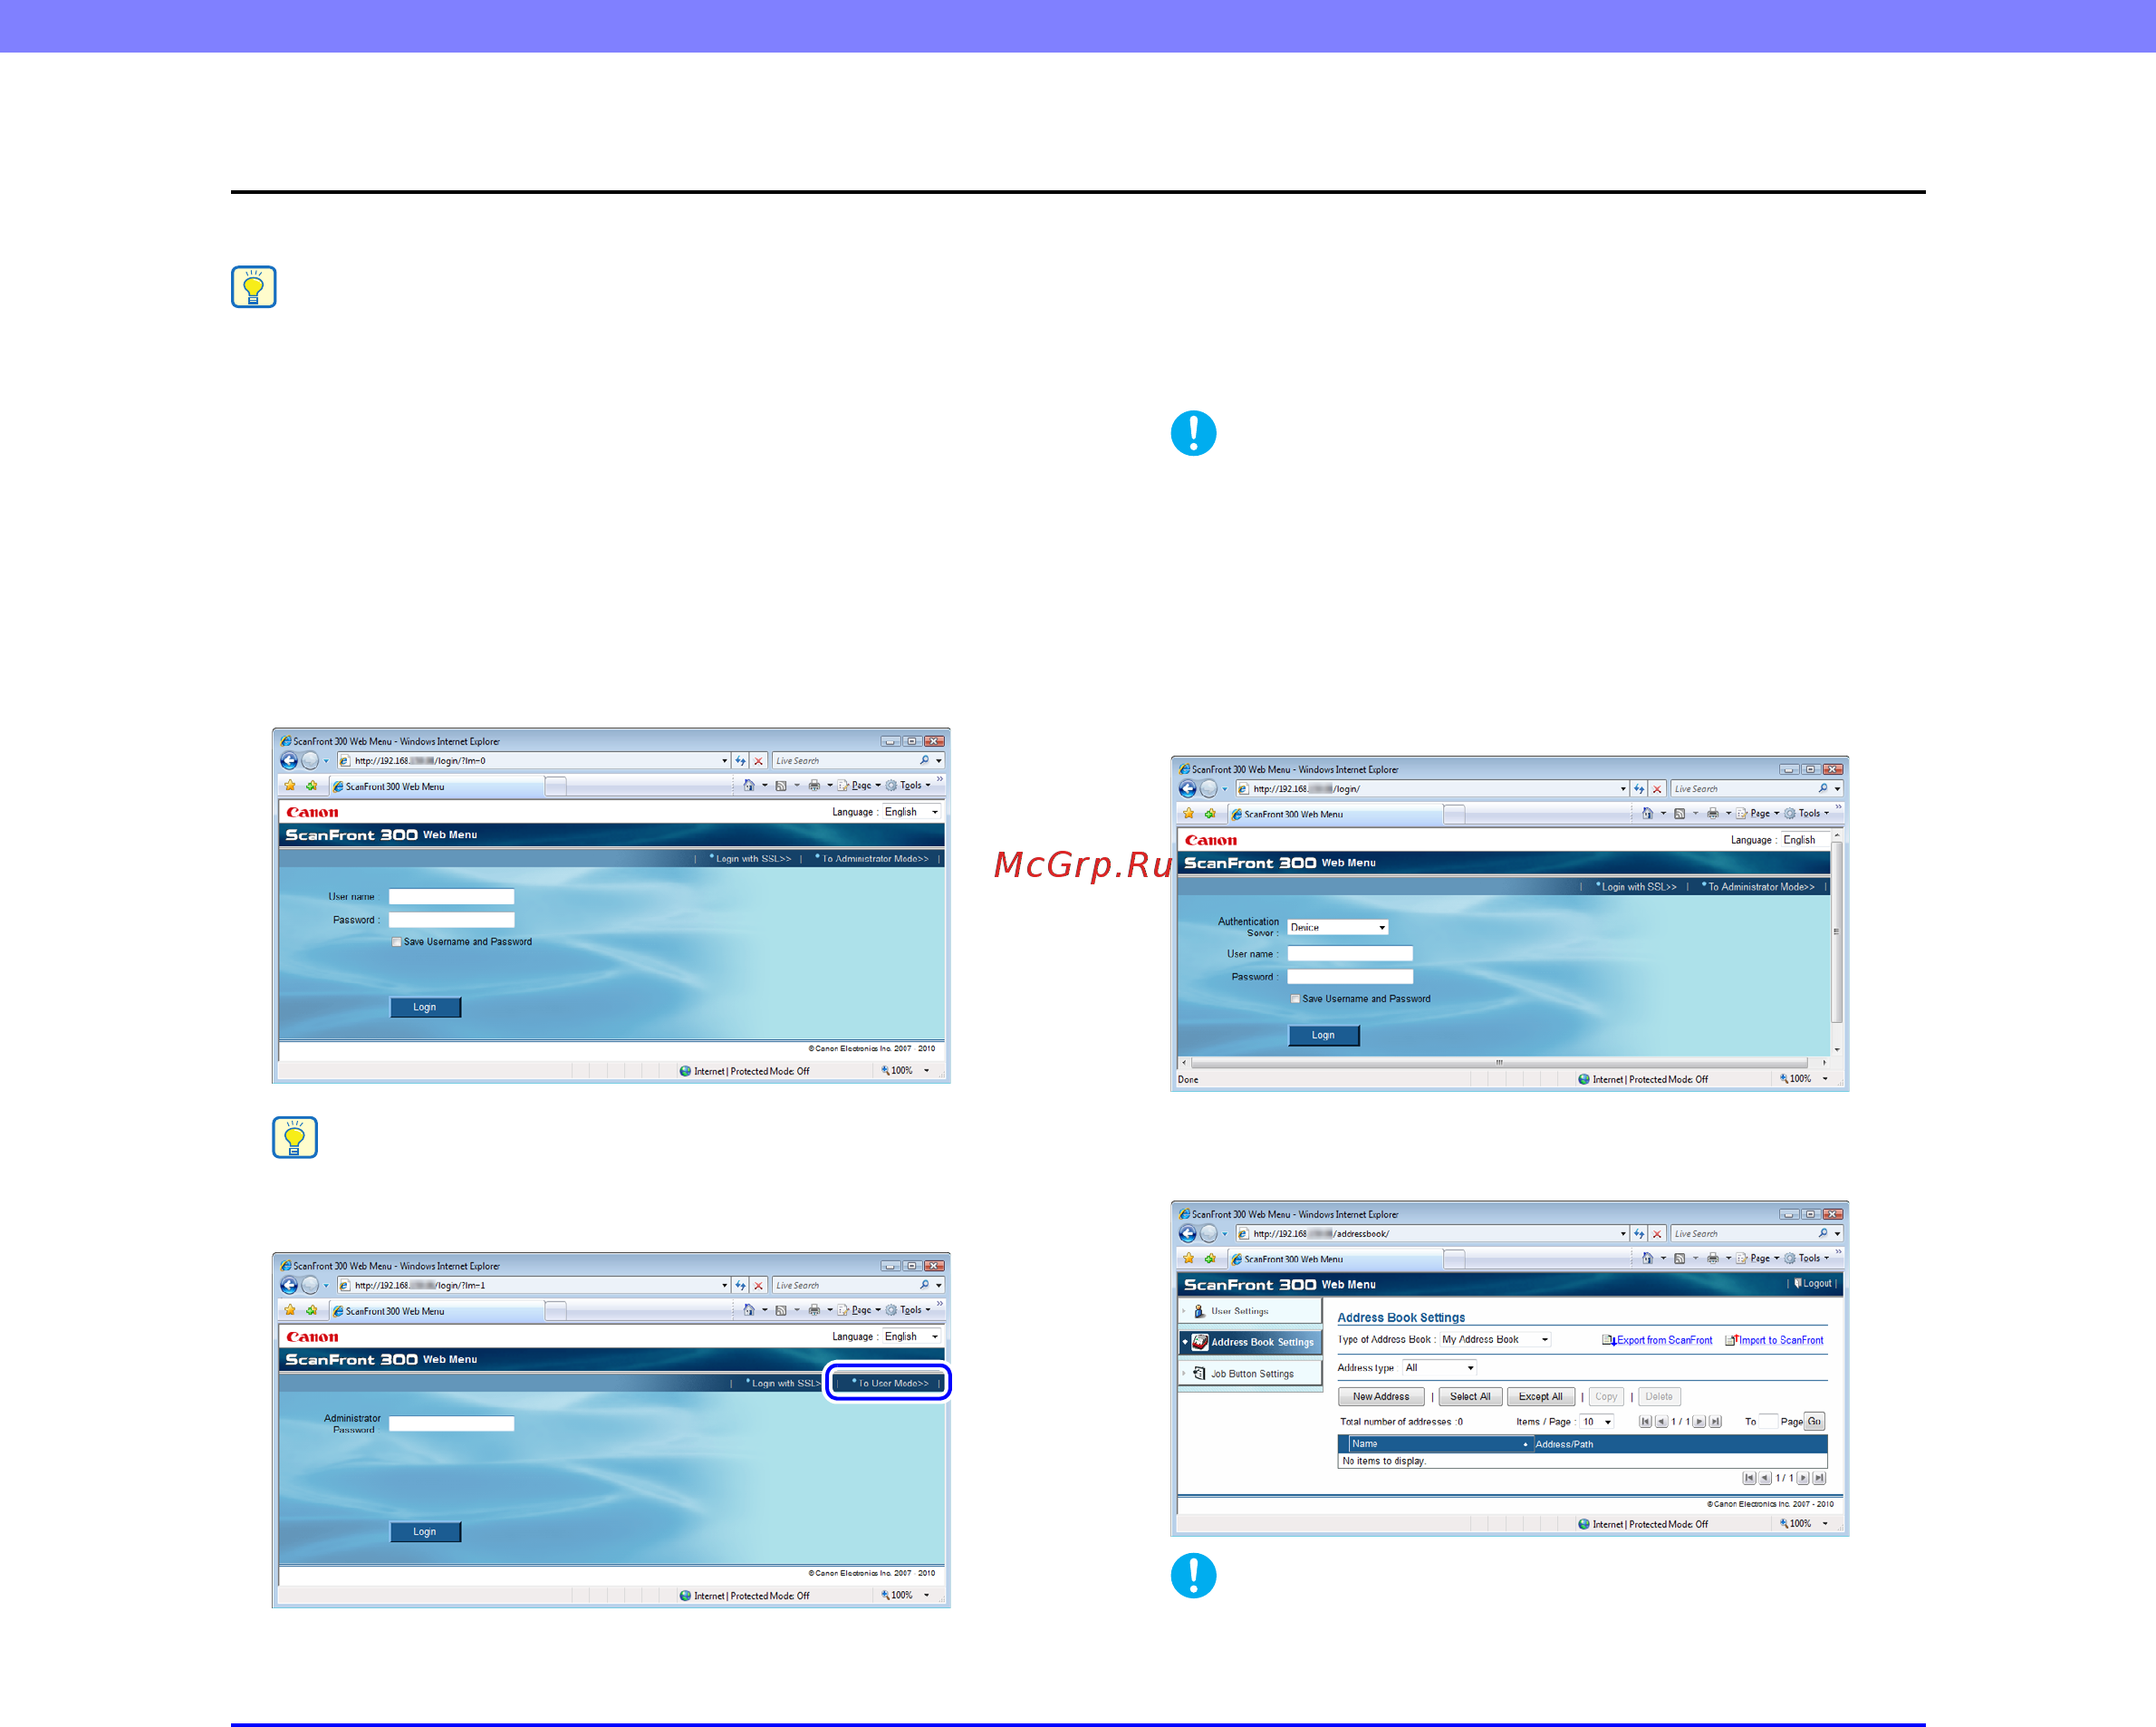Check Save Username and Password in login/?lm=0 window
2156x1727 pixels.
(397, 942)
